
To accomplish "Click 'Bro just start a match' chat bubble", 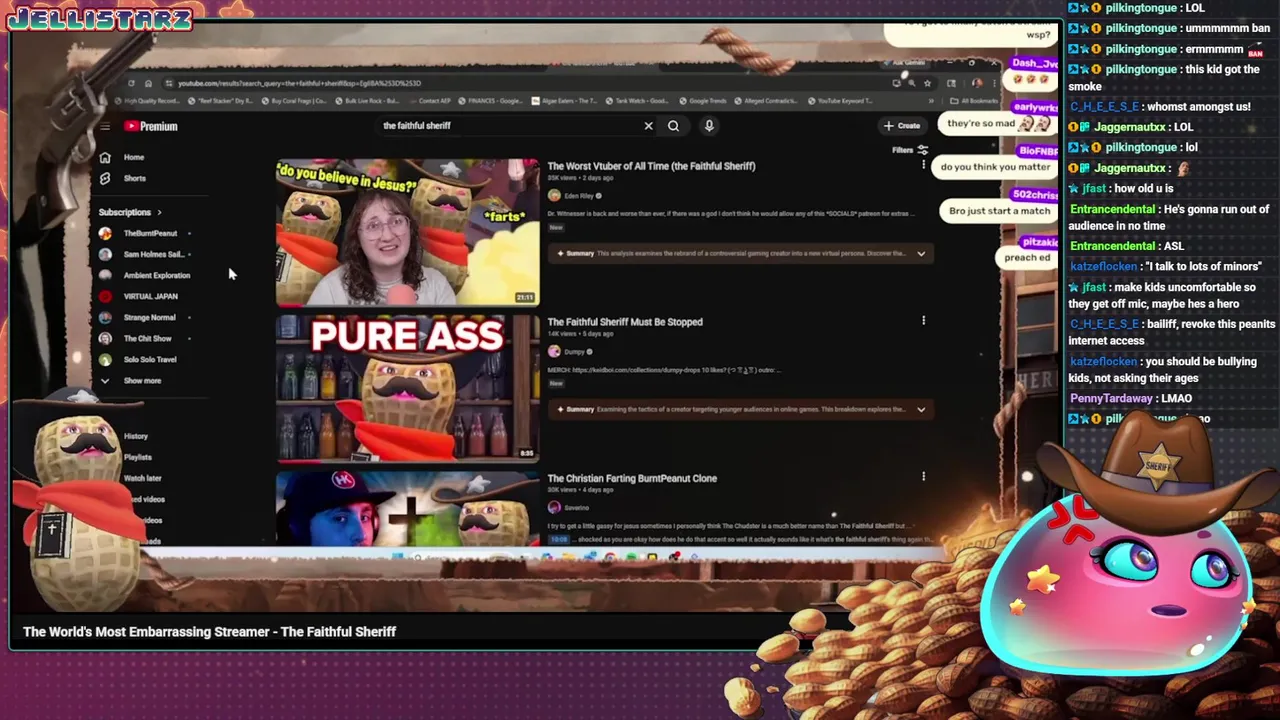I will 1000,211.
